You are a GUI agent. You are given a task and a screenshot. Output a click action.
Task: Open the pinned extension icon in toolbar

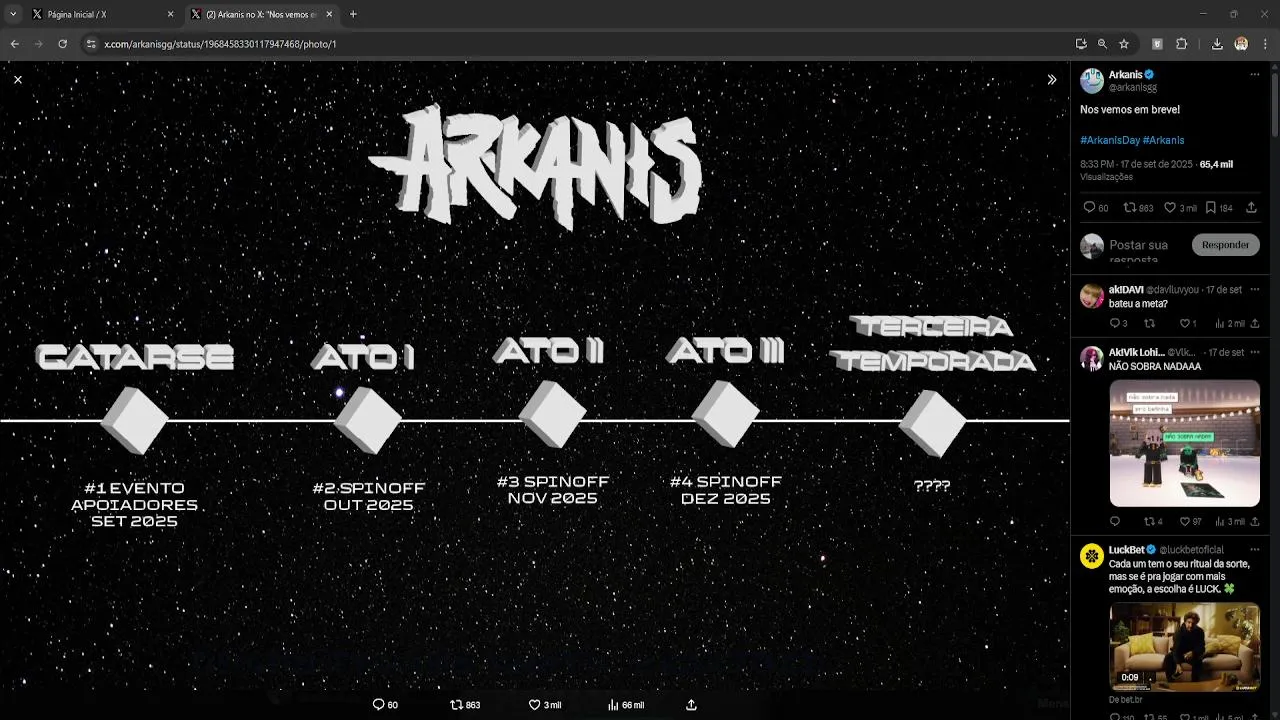(x=1157, y=44)
